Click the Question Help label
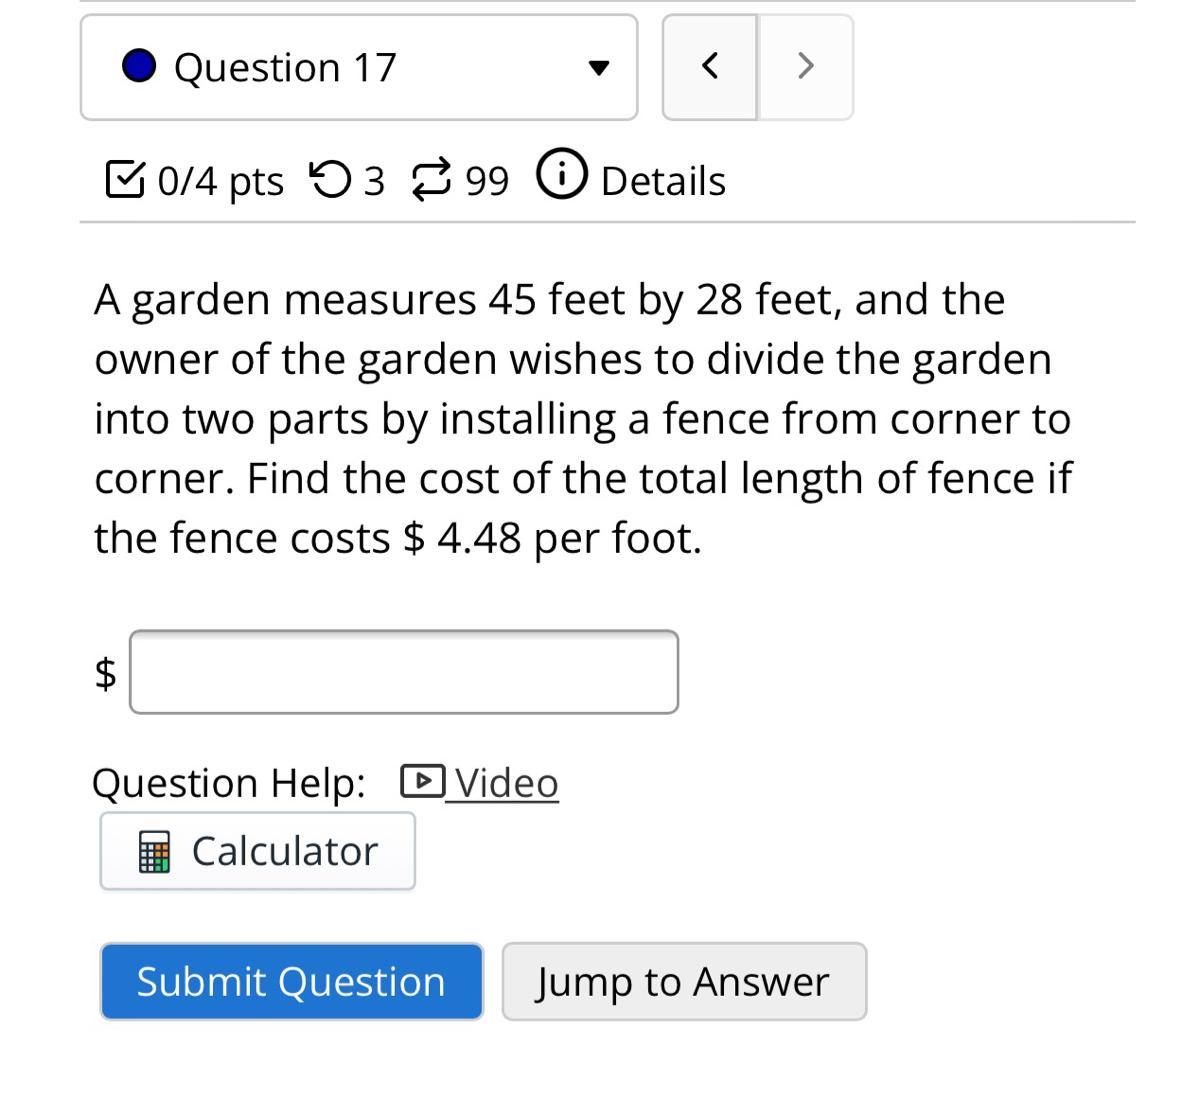Screen dimensions: 1200x1117 [229, 783]
